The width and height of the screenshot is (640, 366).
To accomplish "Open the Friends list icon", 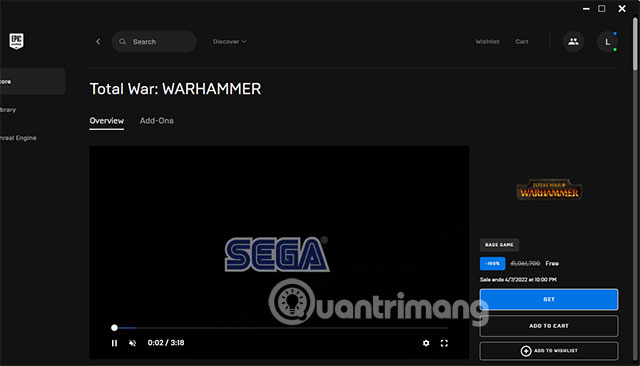I will (573, 42).
